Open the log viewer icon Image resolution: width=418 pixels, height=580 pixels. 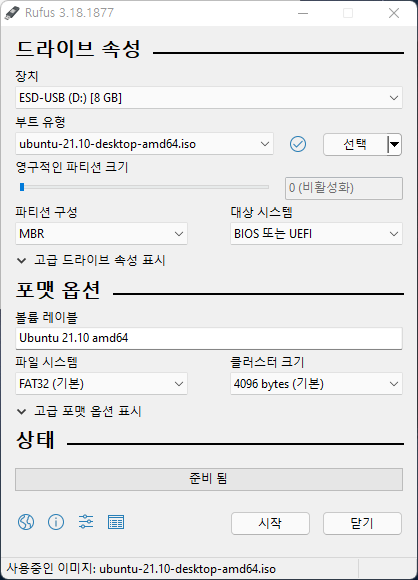116,522
